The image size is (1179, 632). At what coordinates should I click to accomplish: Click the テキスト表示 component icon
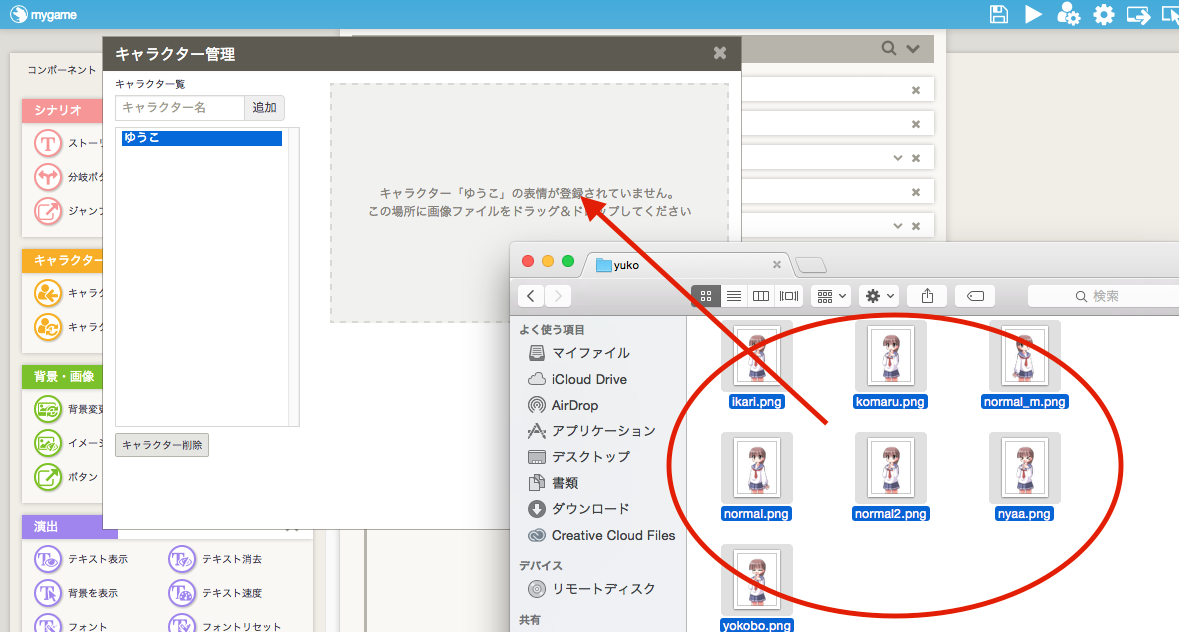click(x=48, y=559)
